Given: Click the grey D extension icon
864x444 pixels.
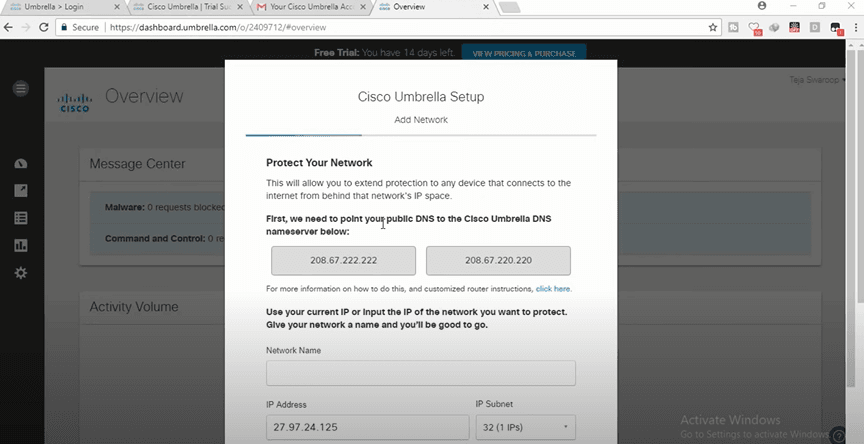Looking at the screenshot, I should 815,27.
